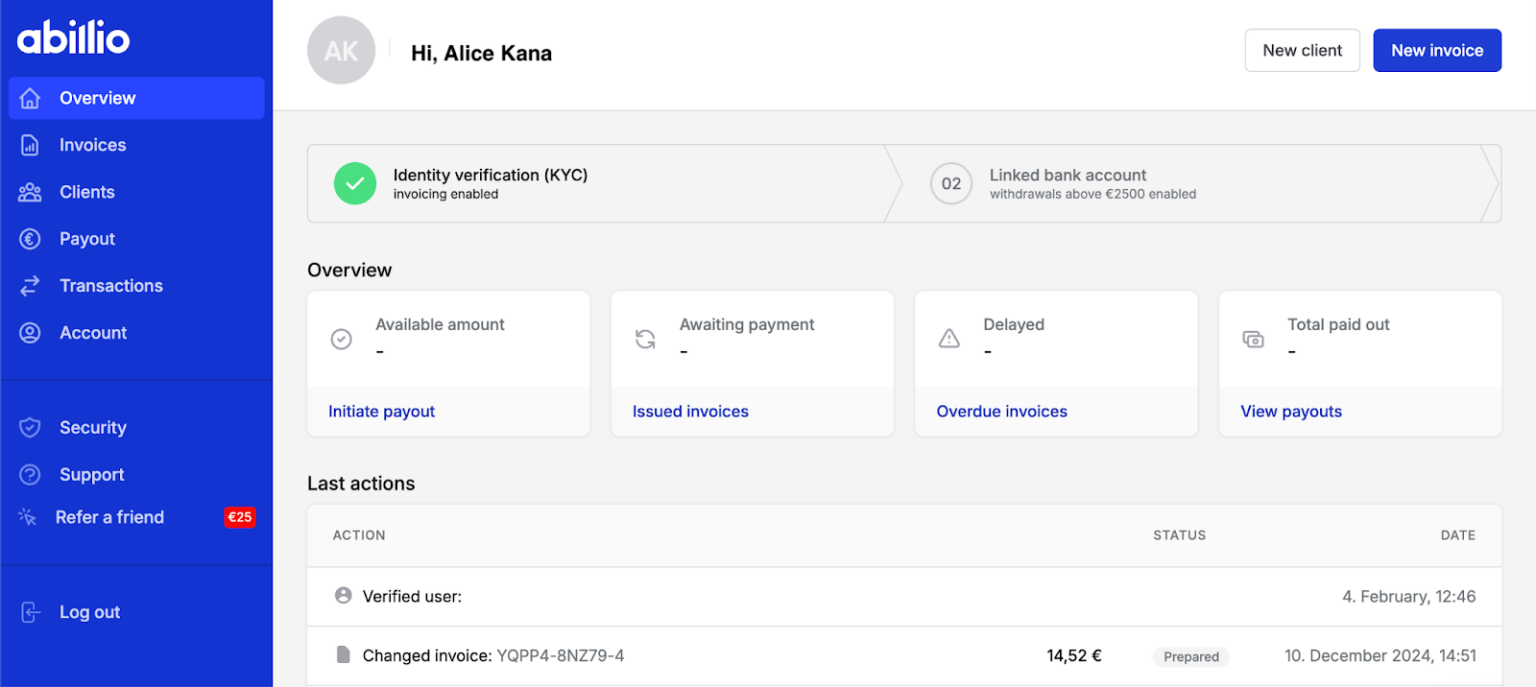Image resolution: width=1536 pixels, height=687 pixels.
Task: Click the Support question mark icon
Action: (30, 475)
